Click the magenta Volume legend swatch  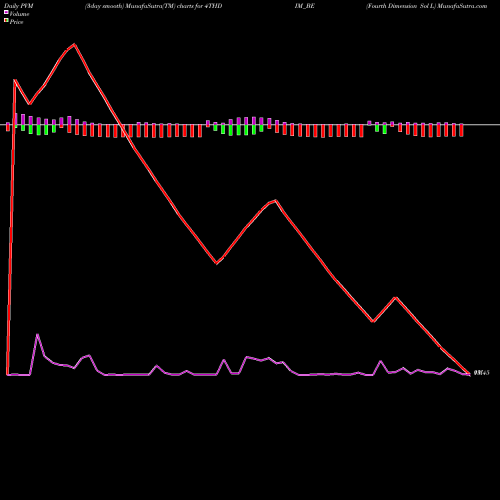(6, 13)
